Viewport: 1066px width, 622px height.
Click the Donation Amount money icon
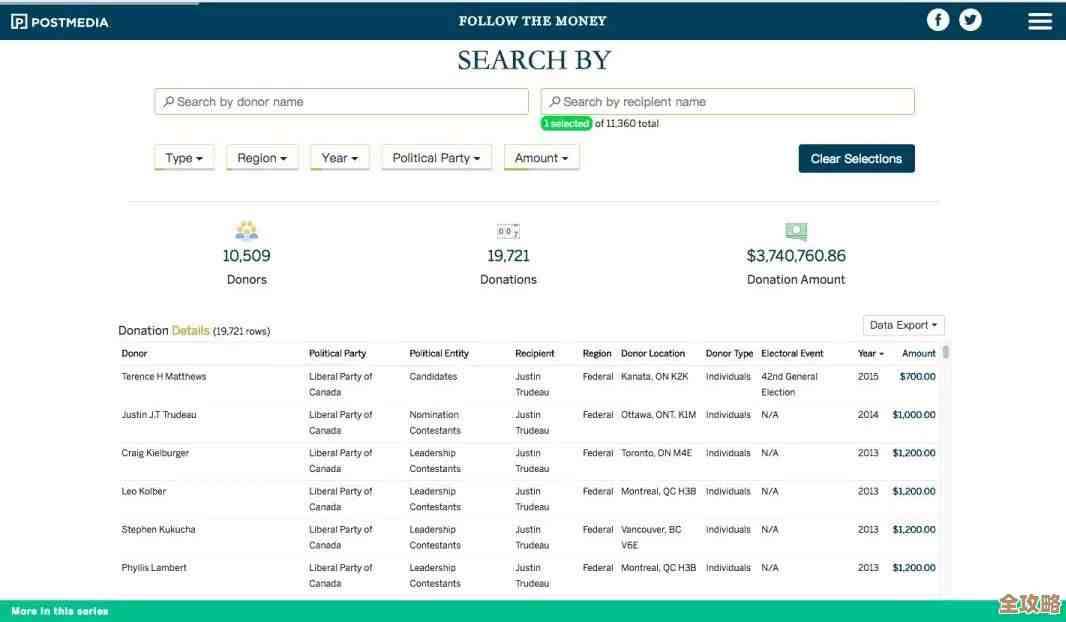point(796,231)
